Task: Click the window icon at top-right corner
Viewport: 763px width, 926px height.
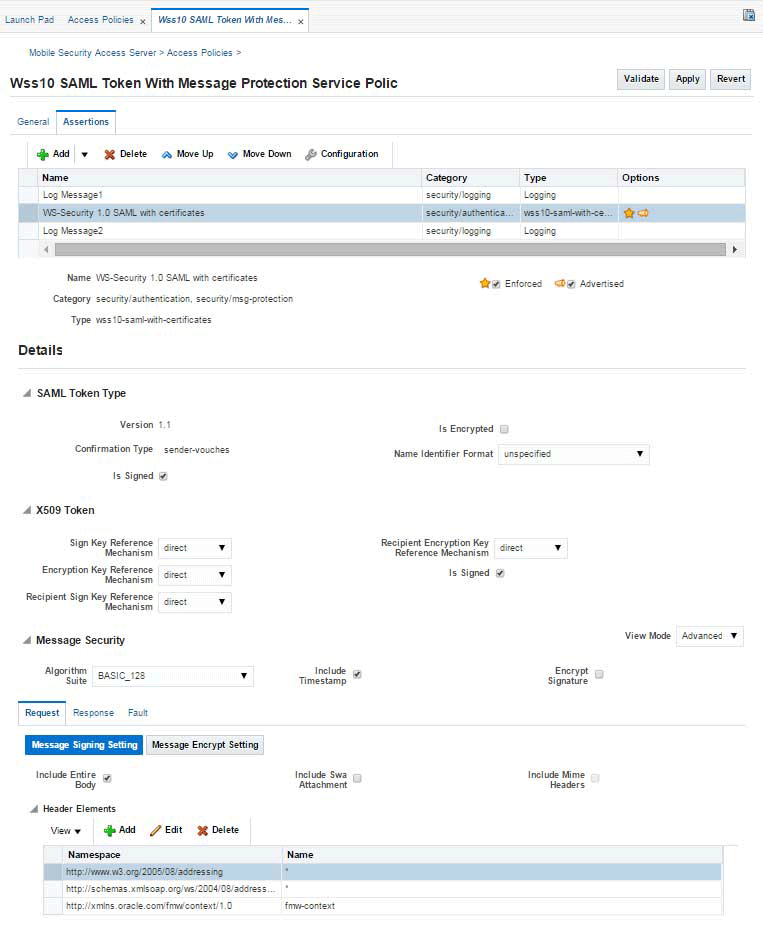Action: click(749, 15)
